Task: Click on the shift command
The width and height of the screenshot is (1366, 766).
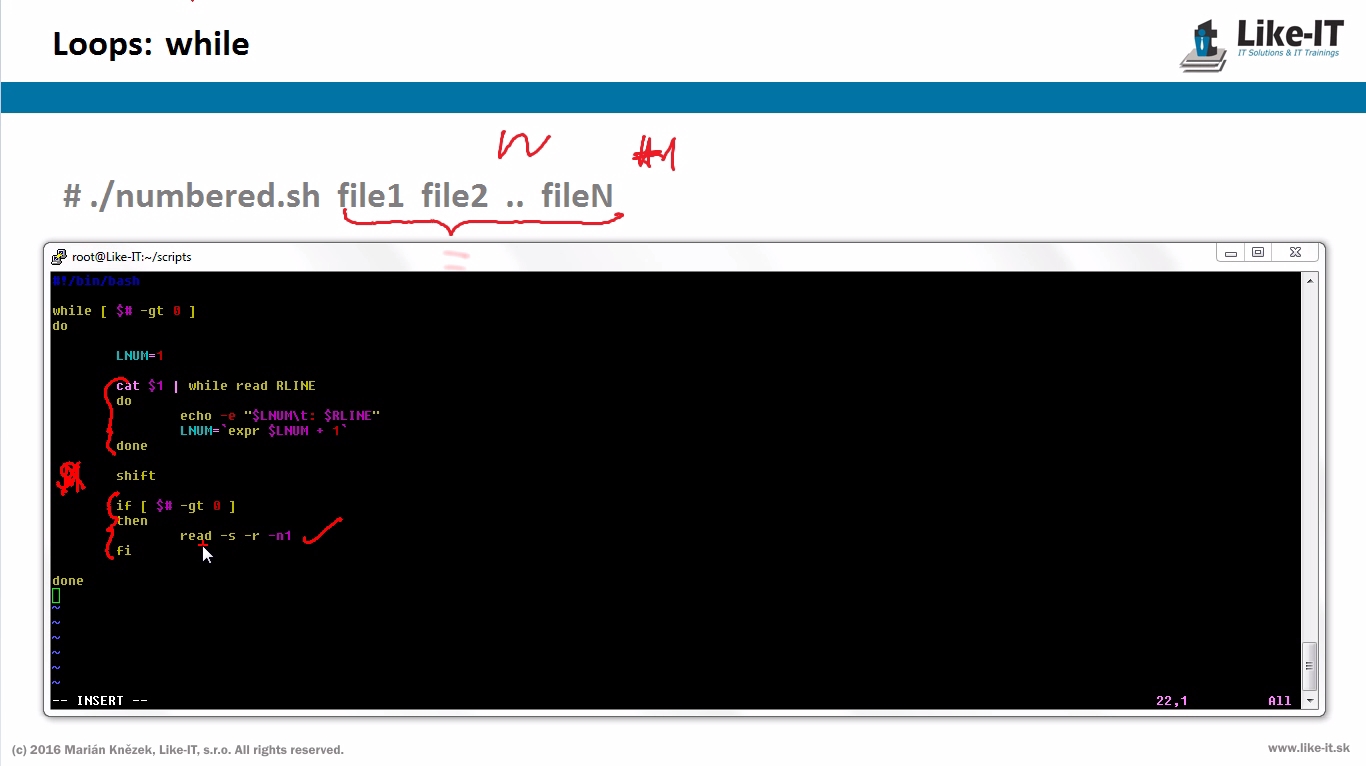Action: [135, 476]
